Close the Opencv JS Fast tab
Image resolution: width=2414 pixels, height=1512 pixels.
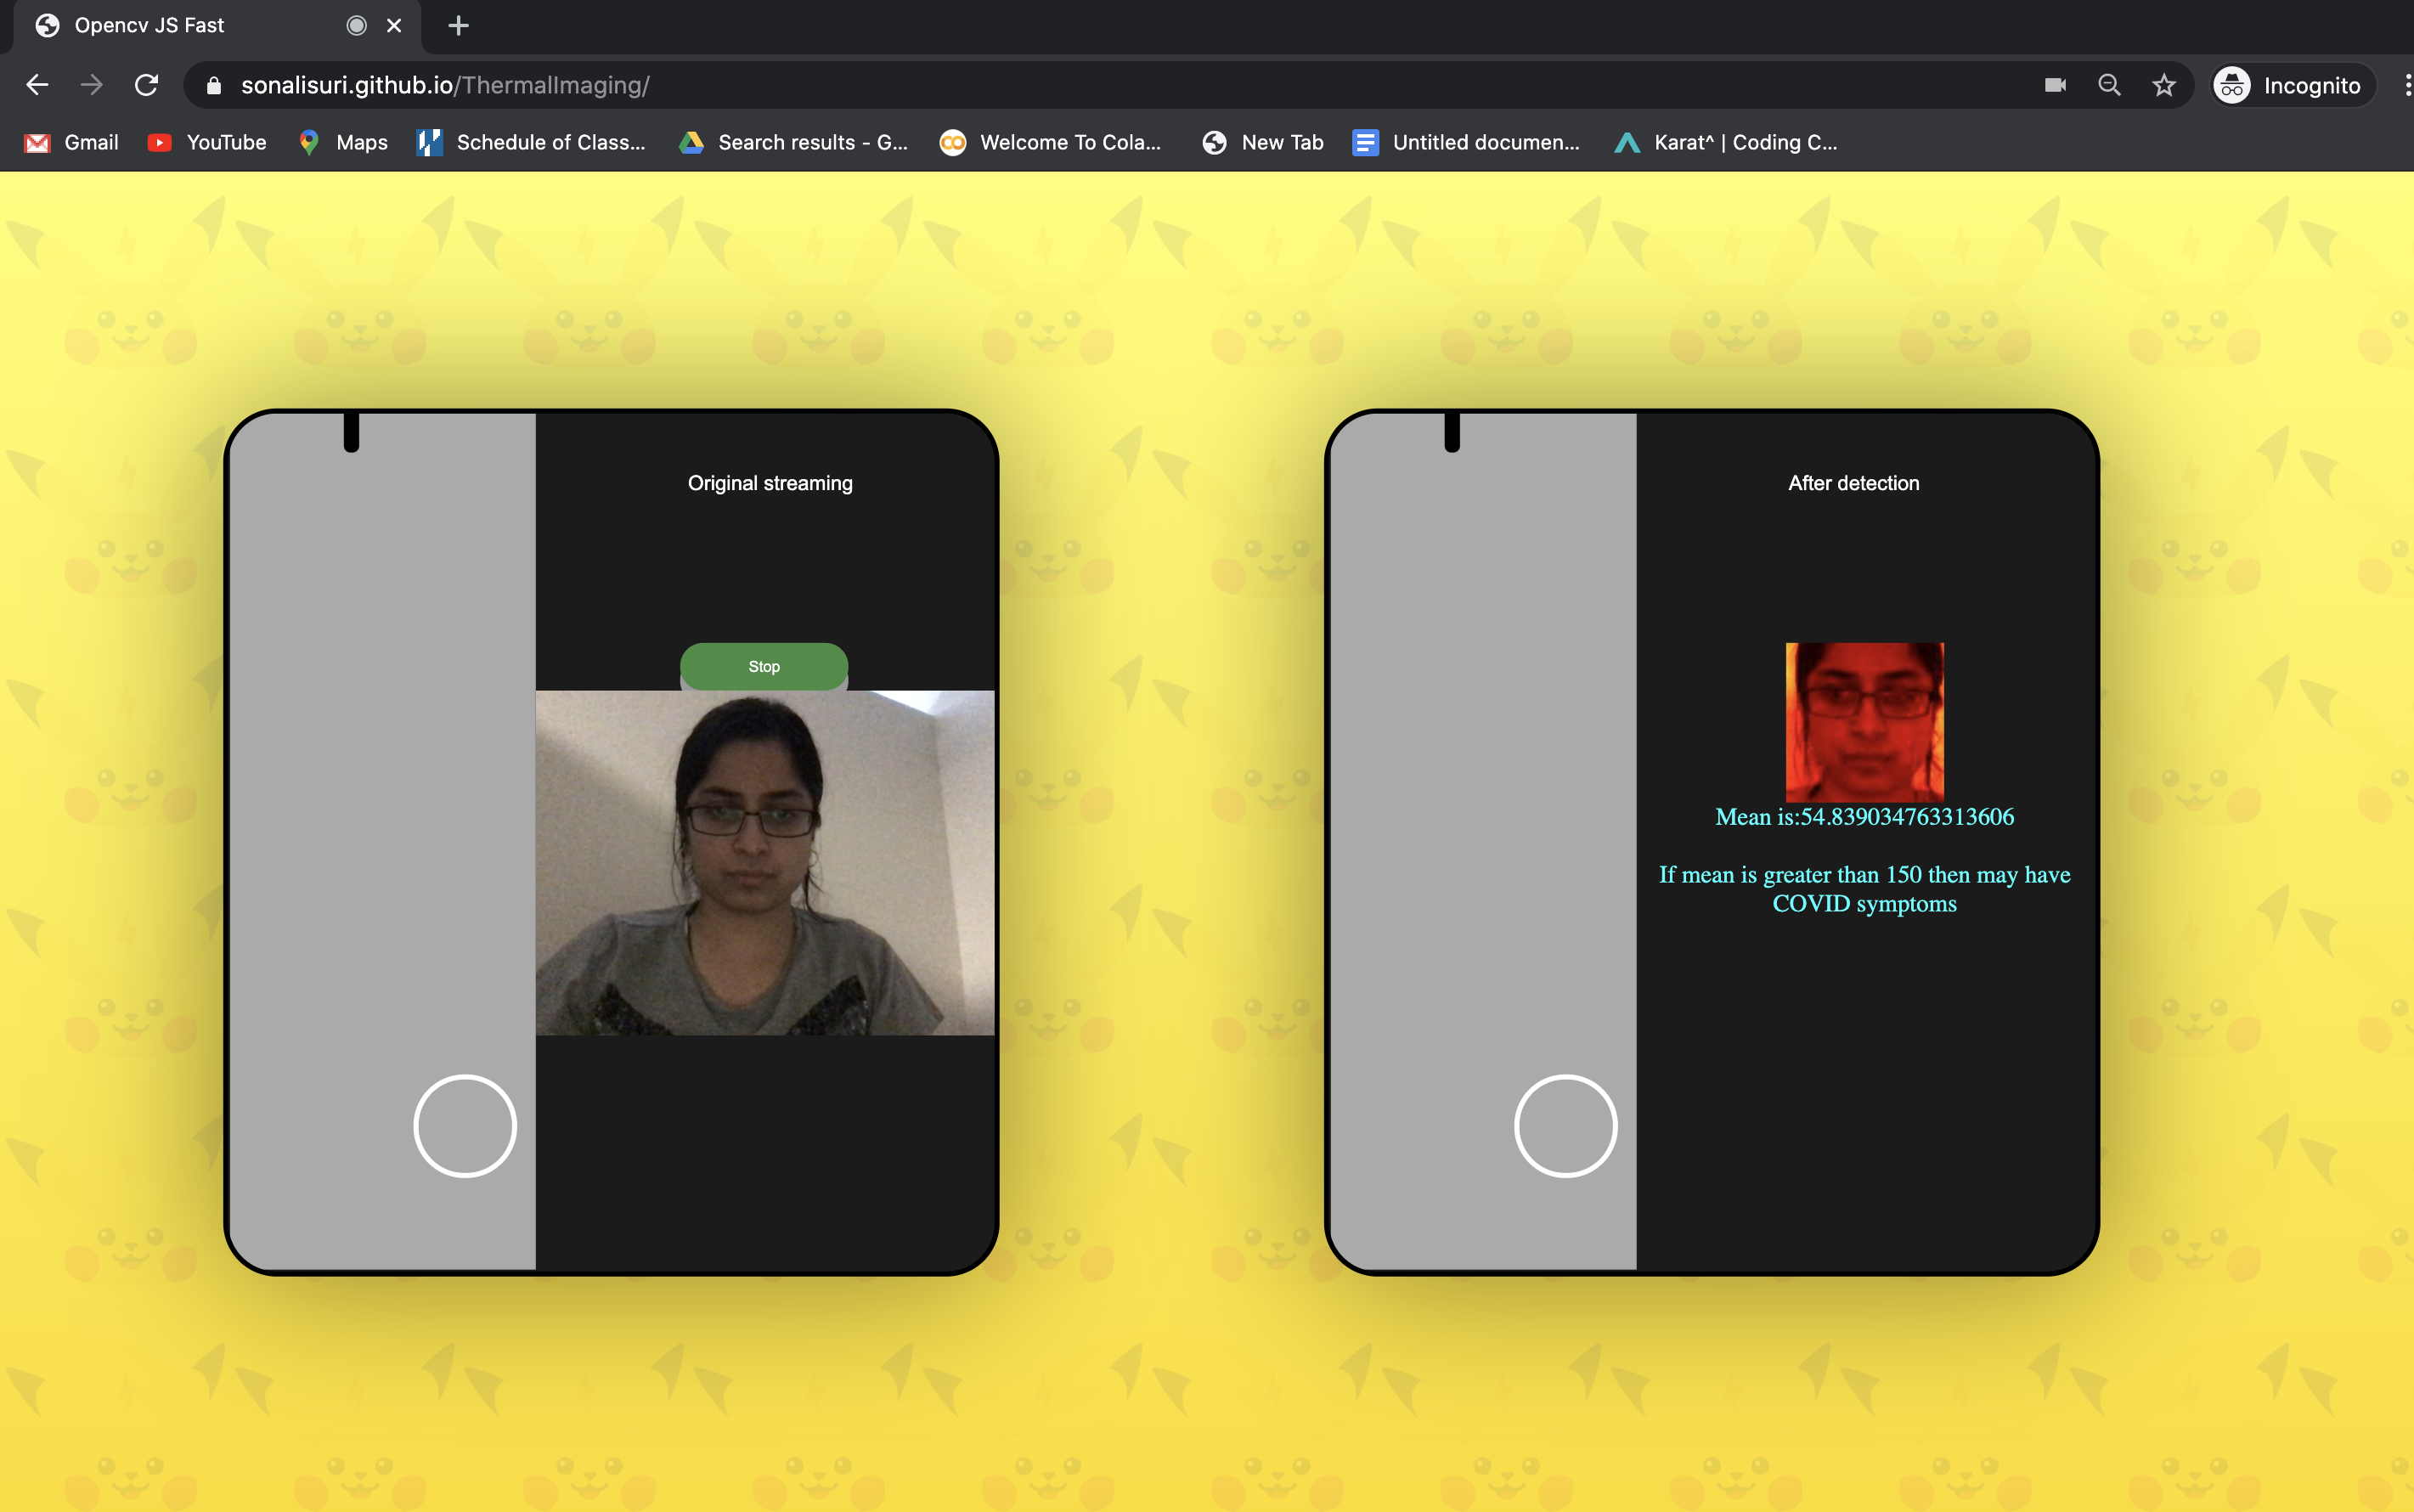pos(394,26)
